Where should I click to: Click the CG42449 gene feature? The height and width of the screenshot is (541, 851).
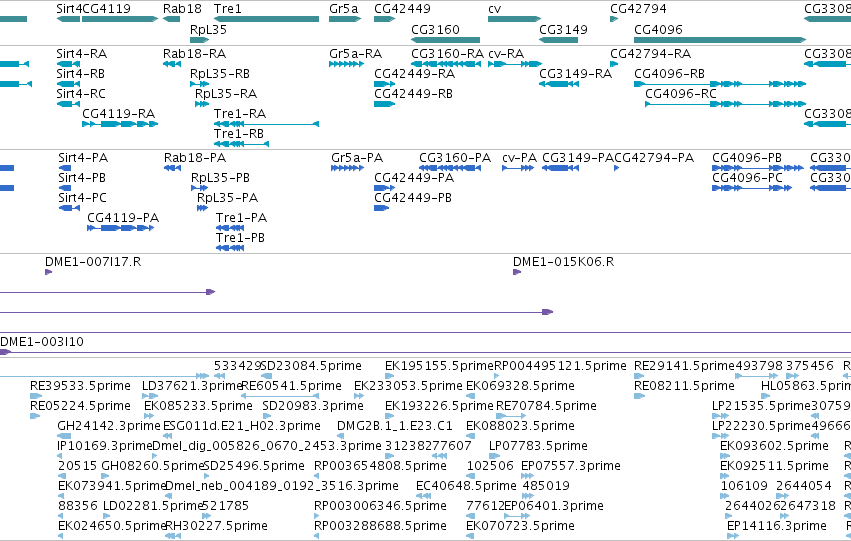(385, 19)
